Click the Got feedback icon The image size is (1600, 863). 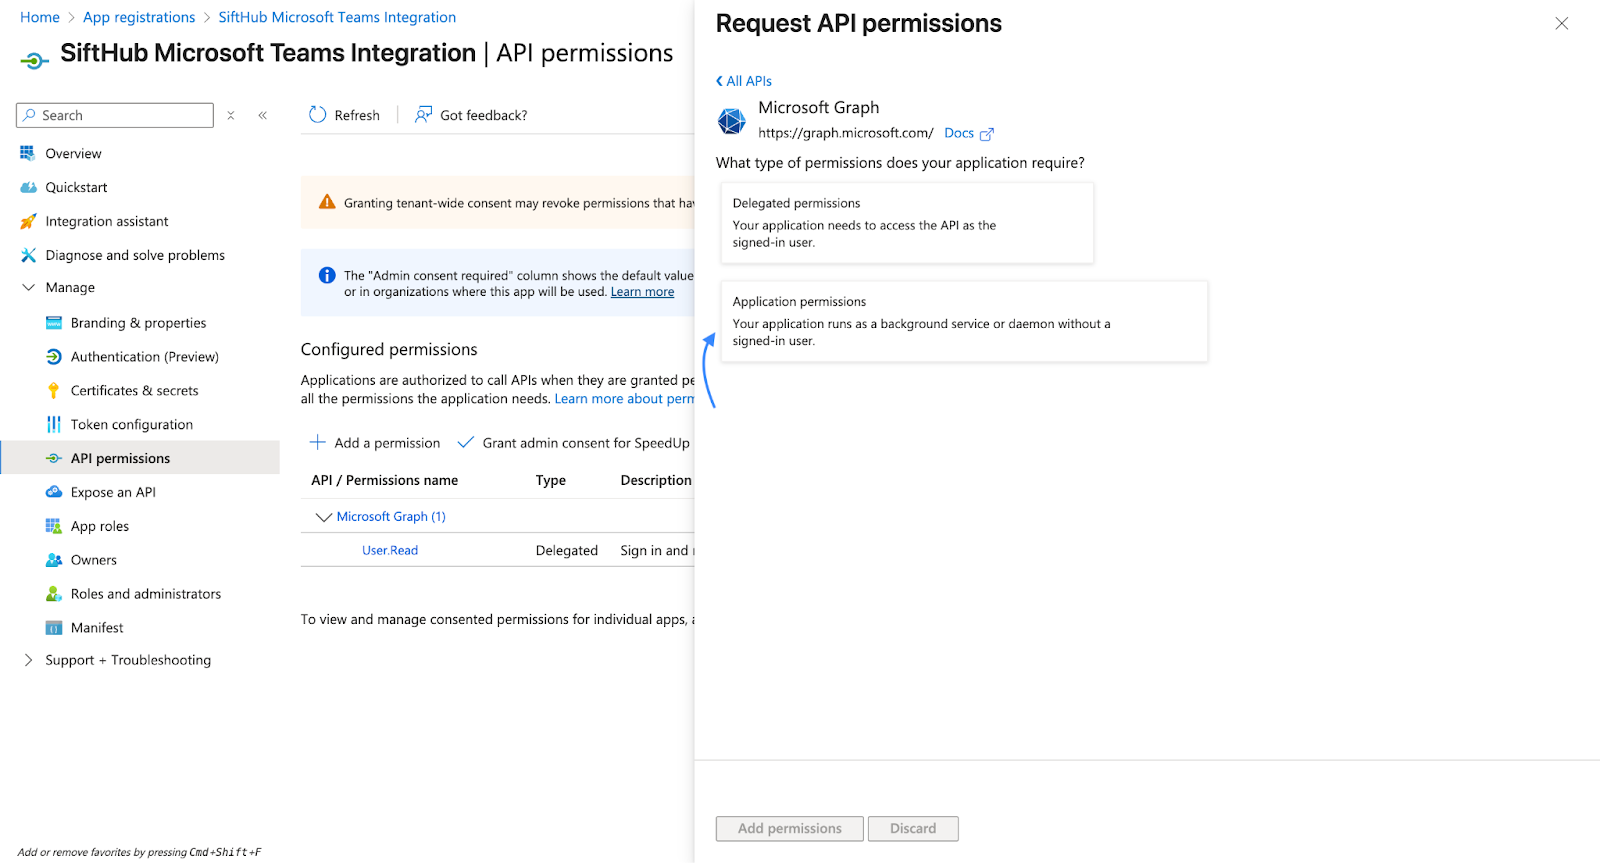coord(424,115)
